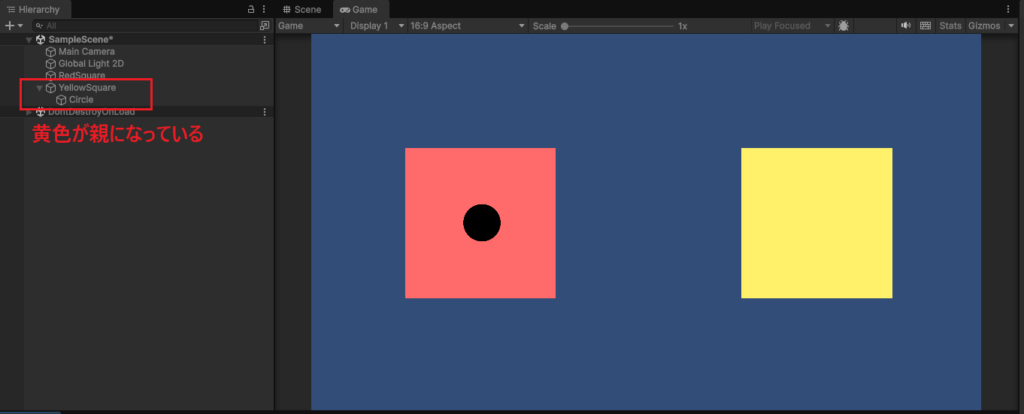Screen dimensions: 1024x414
Task: Click the scene search picker icon
Action: pyautogui.click(x=264, y=25)
